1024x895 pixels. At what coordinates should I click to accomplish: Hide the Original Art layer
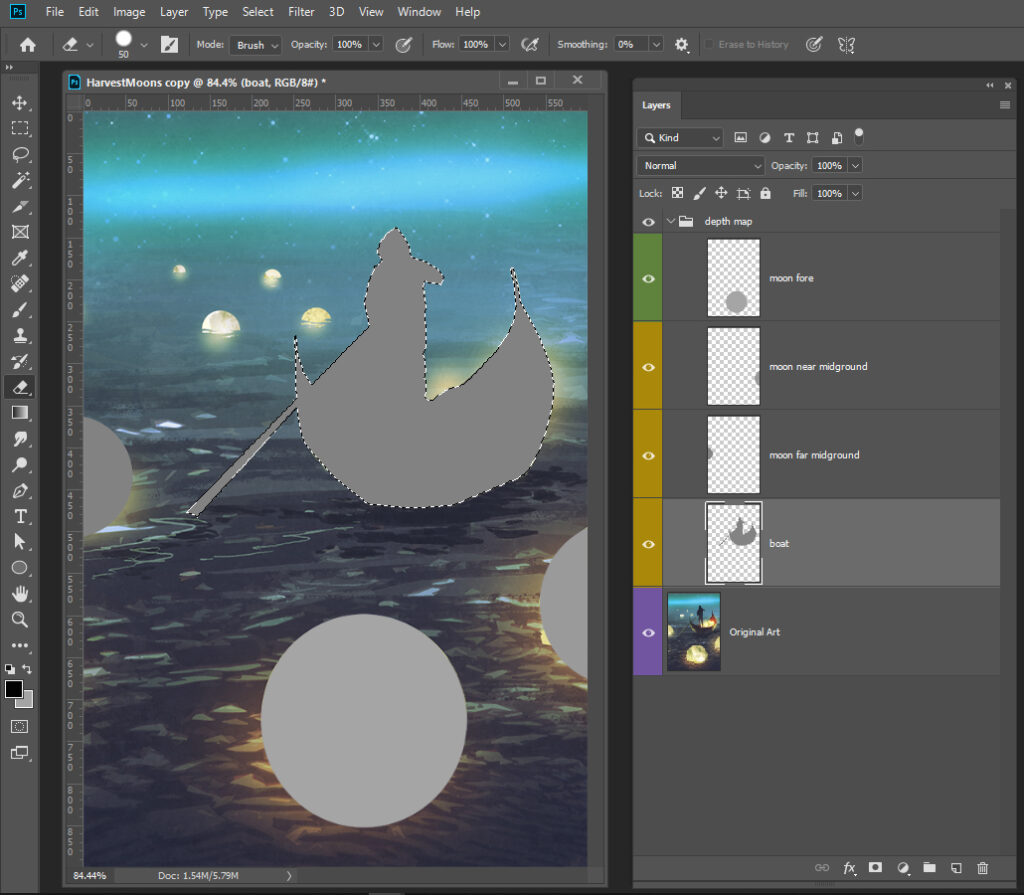648,632
